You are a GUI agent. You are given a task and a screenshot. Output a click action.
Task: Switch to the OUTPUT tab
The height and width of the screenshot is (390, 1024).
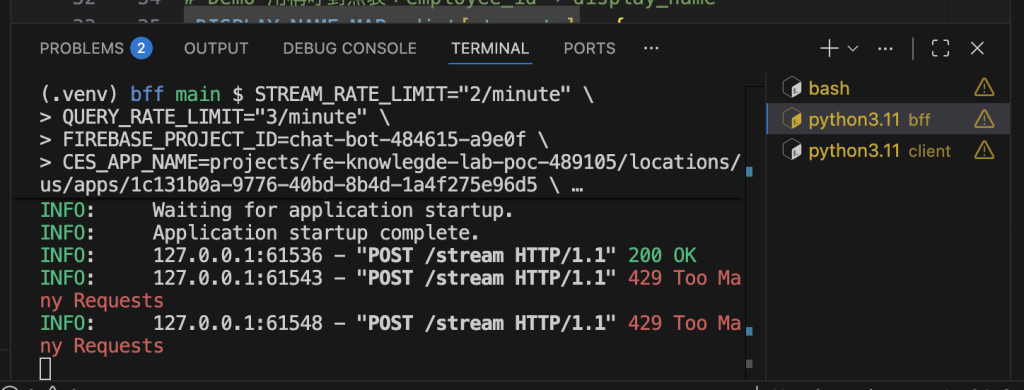[216, 48]
